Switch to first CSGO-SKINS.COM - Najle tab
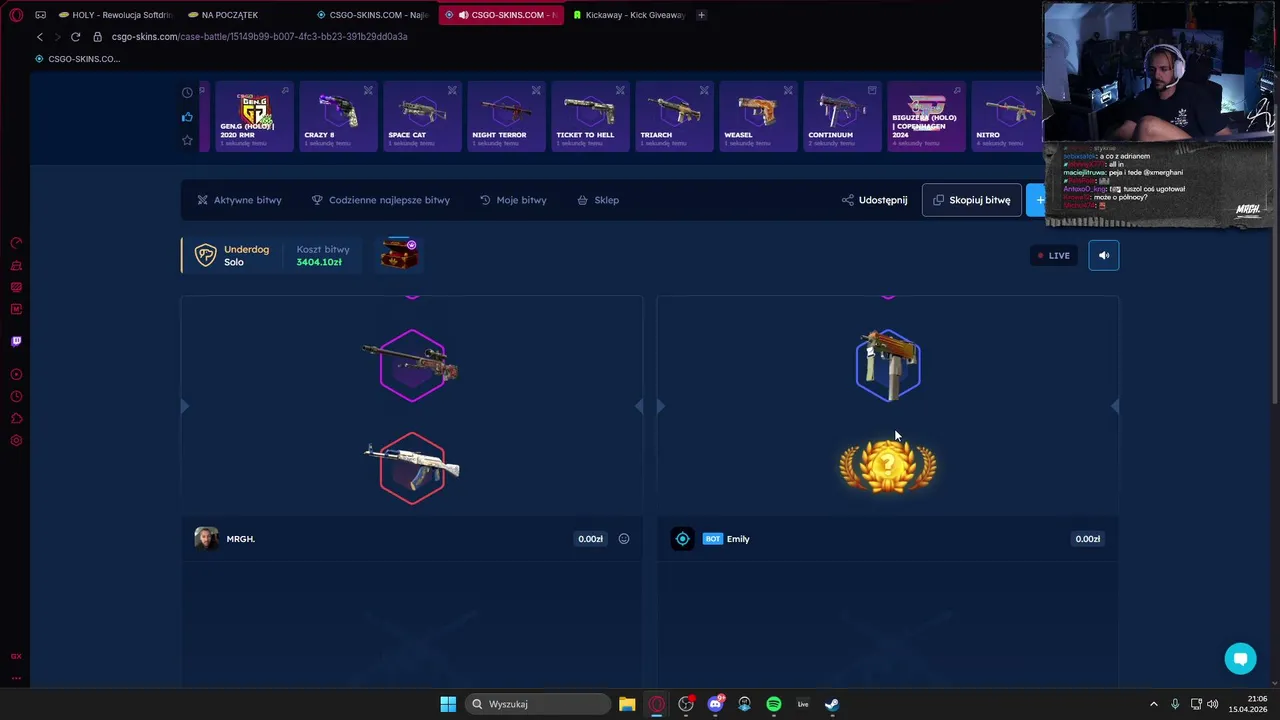Viewport: 1280px width, 720px height. 372,15
